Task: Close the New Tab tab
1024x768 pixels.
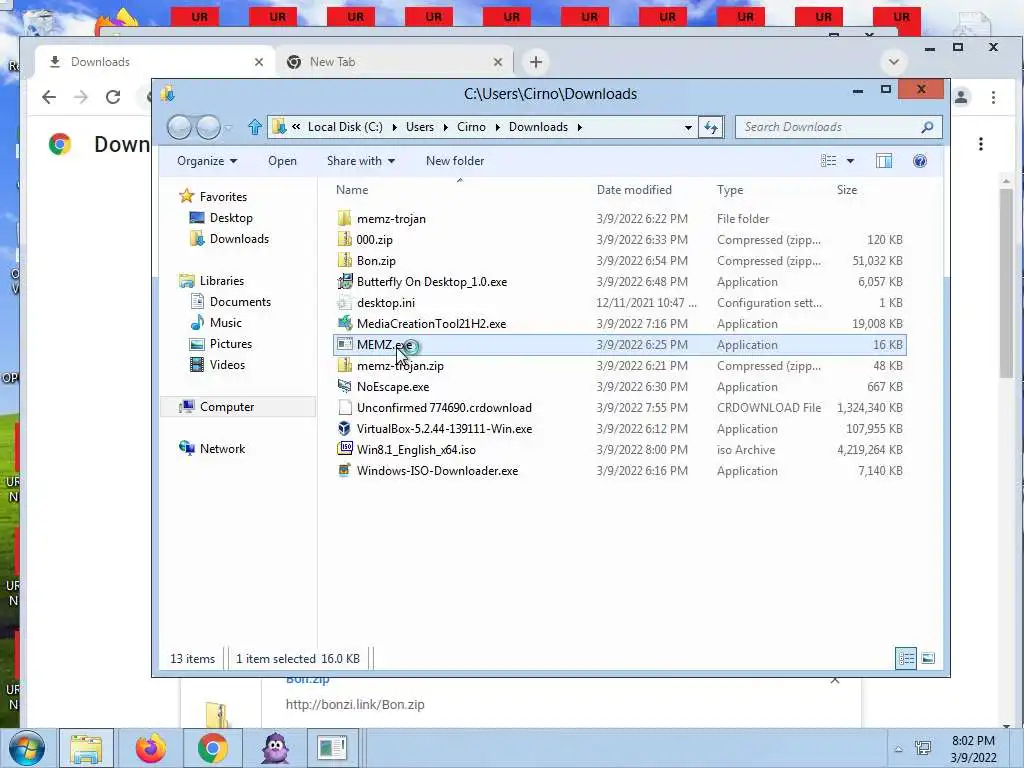Action: [x=498, y=62]
